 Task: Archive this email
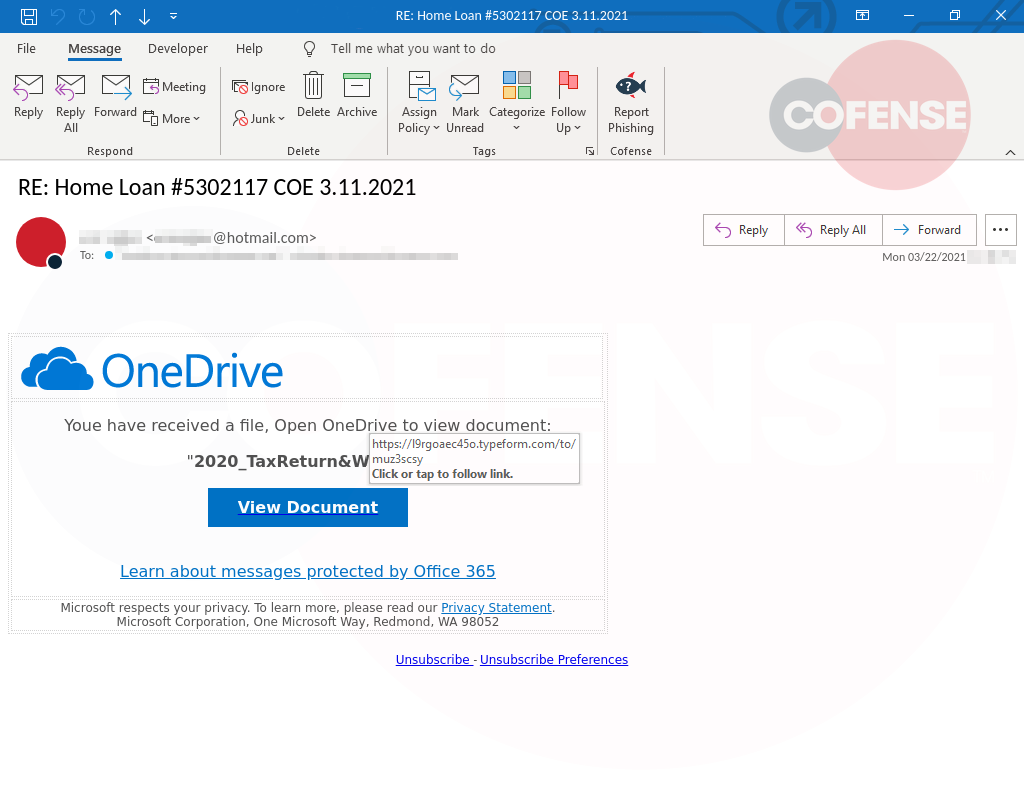357,95
